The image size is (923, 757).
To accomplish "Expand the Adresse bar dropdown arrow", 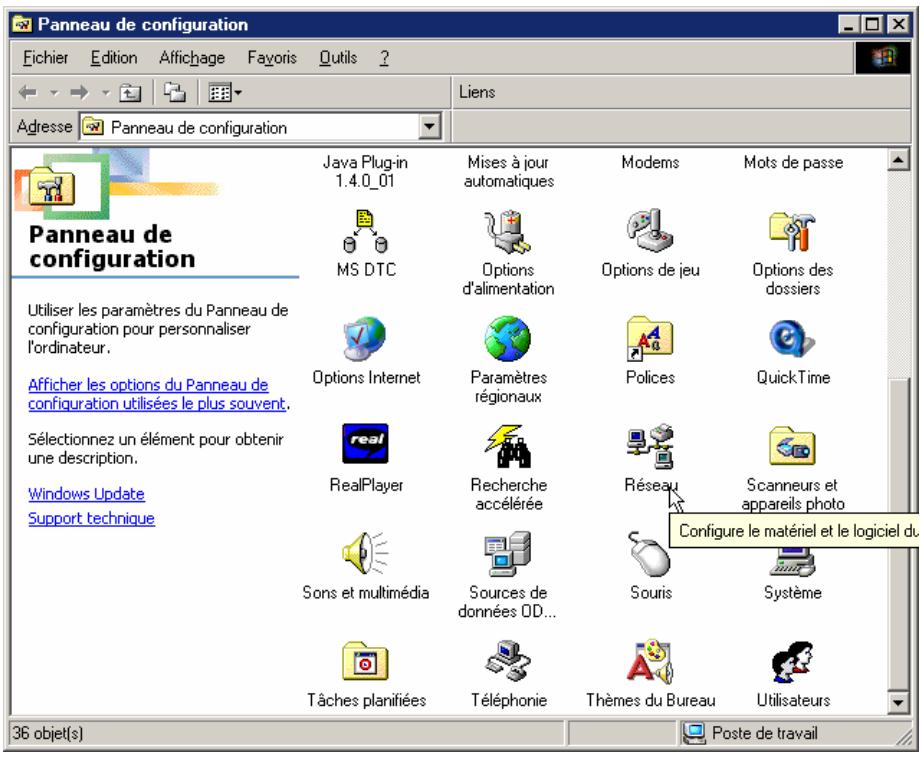I will tap(430, 127).
